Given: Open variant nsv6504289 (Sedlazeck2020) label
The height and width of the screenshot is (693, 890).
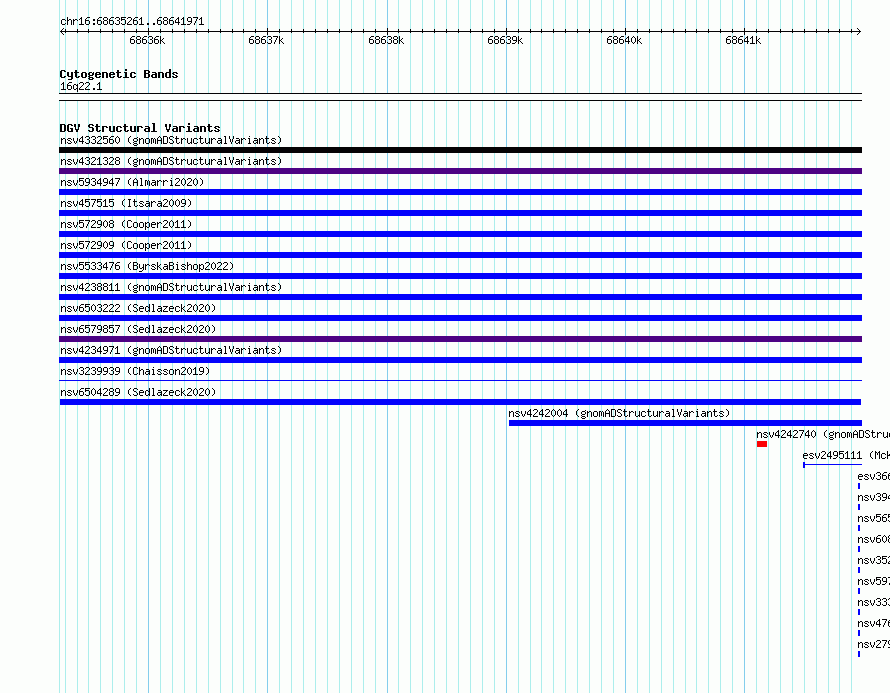Looking at the screenshot, I should pos(138,392).
